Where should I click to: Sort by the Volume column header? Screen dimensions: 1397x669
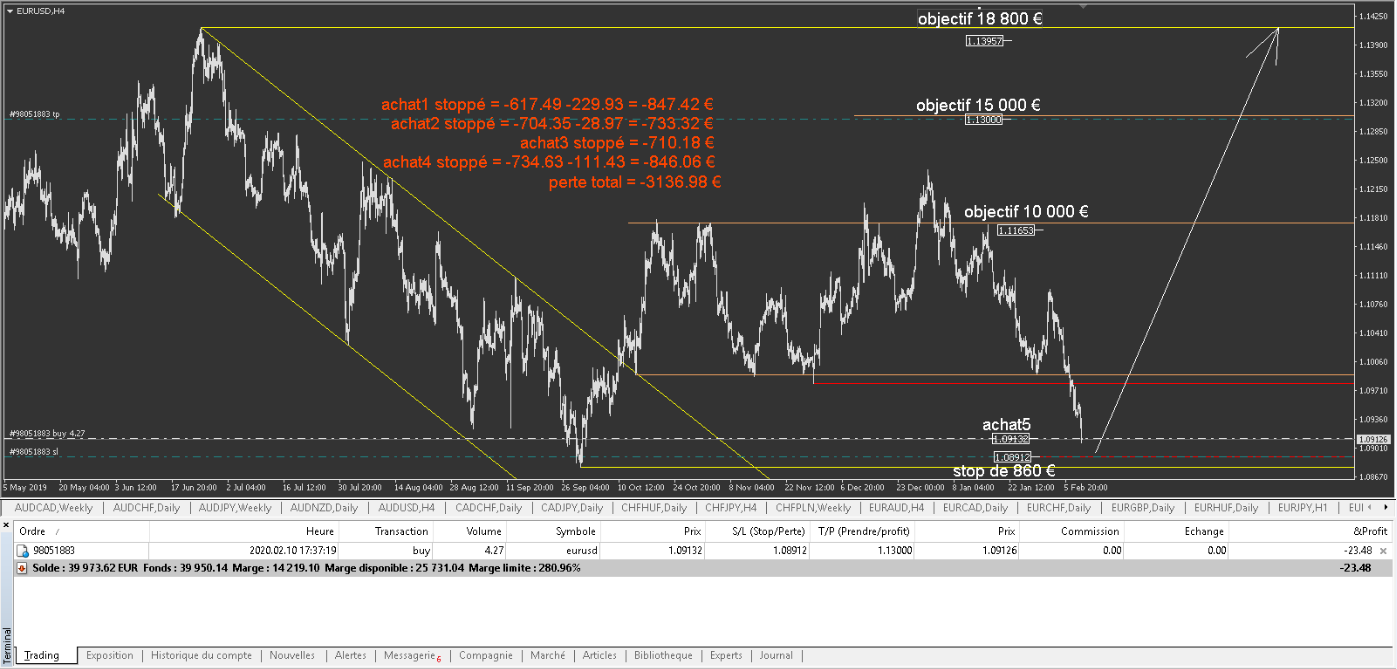point(469,532)
